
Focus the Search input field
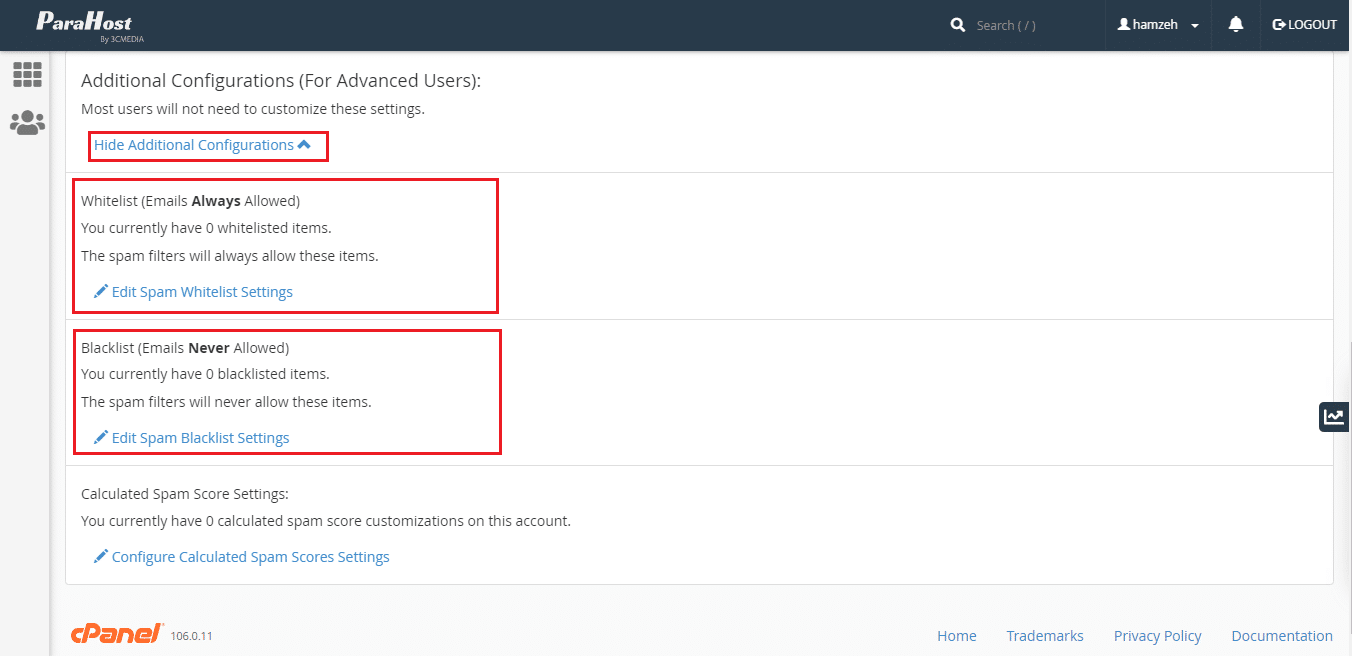point(1030,25)
